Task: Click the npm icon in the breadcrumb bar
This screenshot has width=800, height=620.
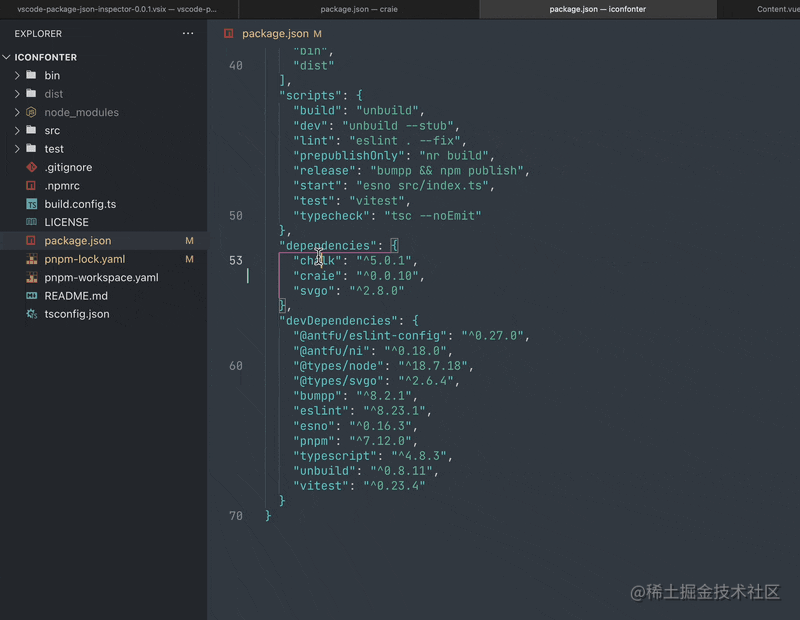Action: [228, 33]
